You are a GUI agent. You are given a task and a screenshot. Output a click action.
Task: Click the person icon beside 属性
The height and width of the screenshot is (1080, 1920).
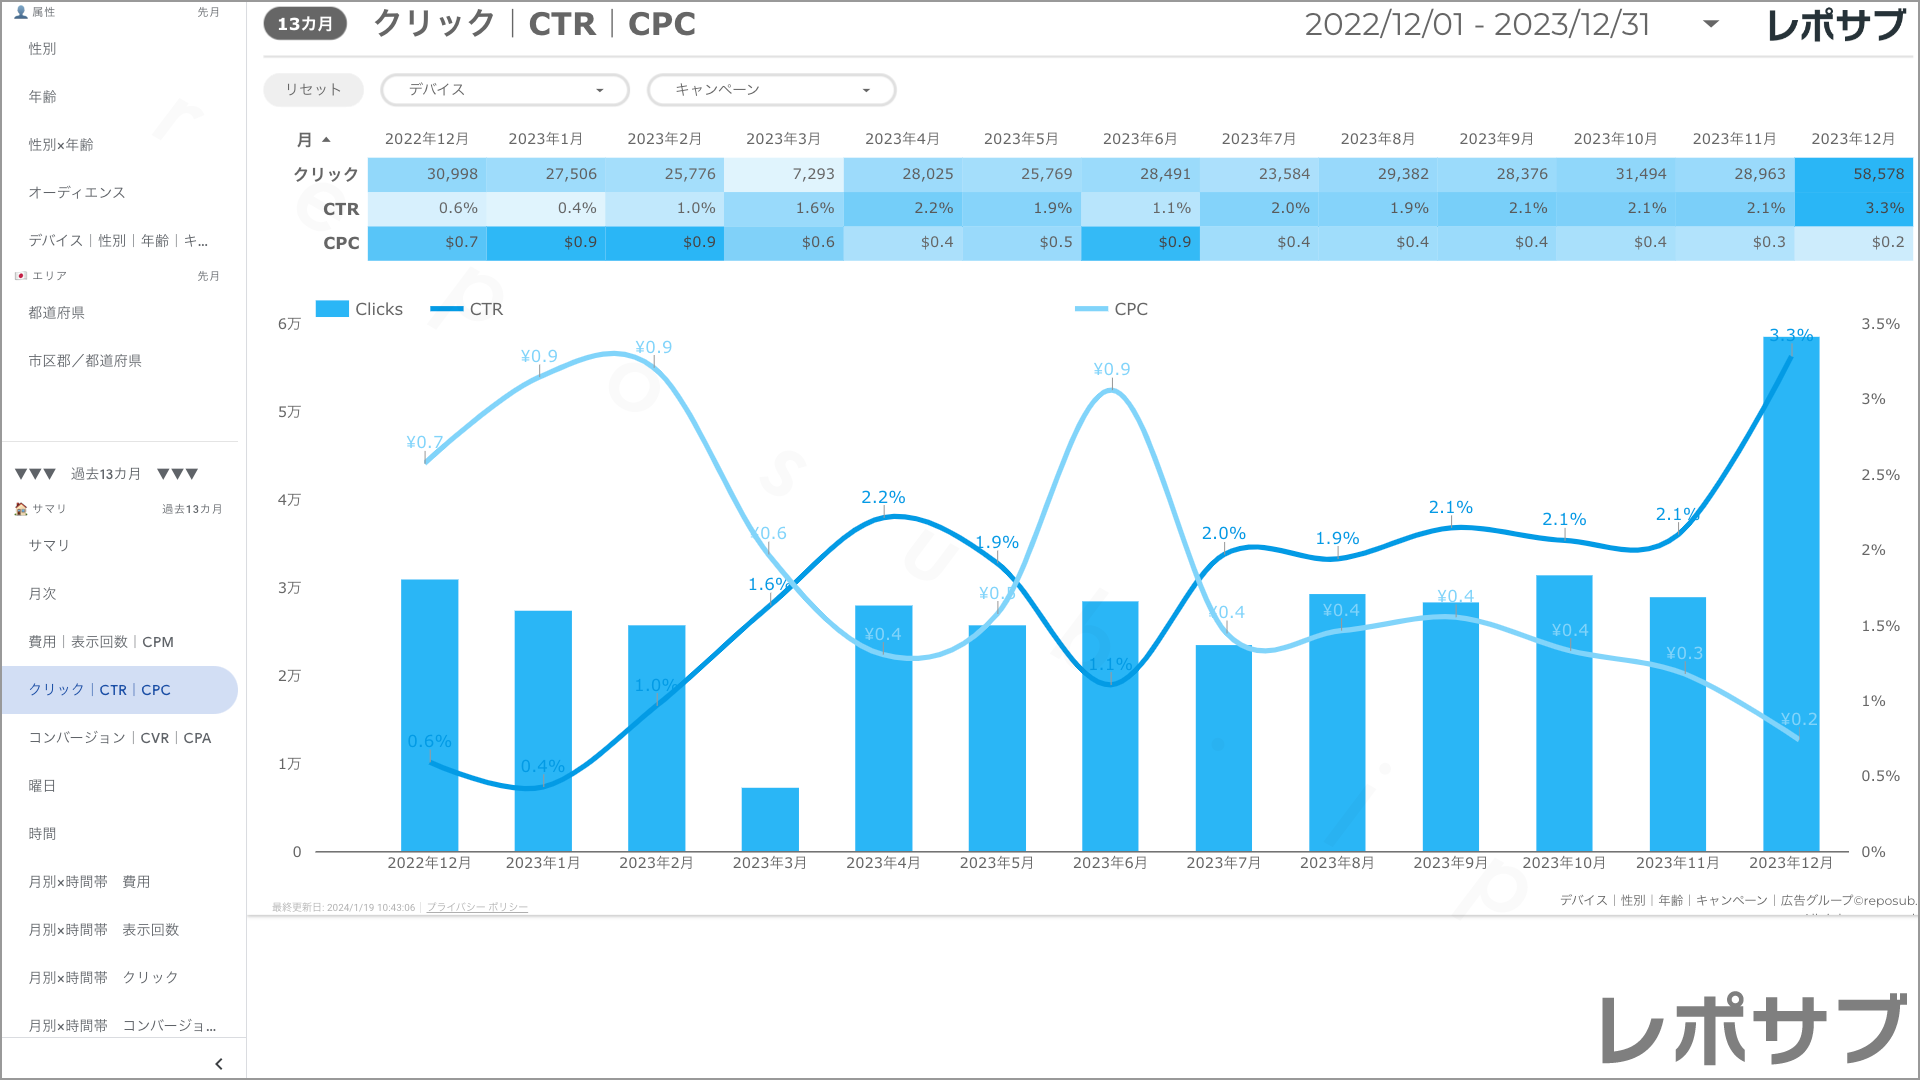point(21,12)
